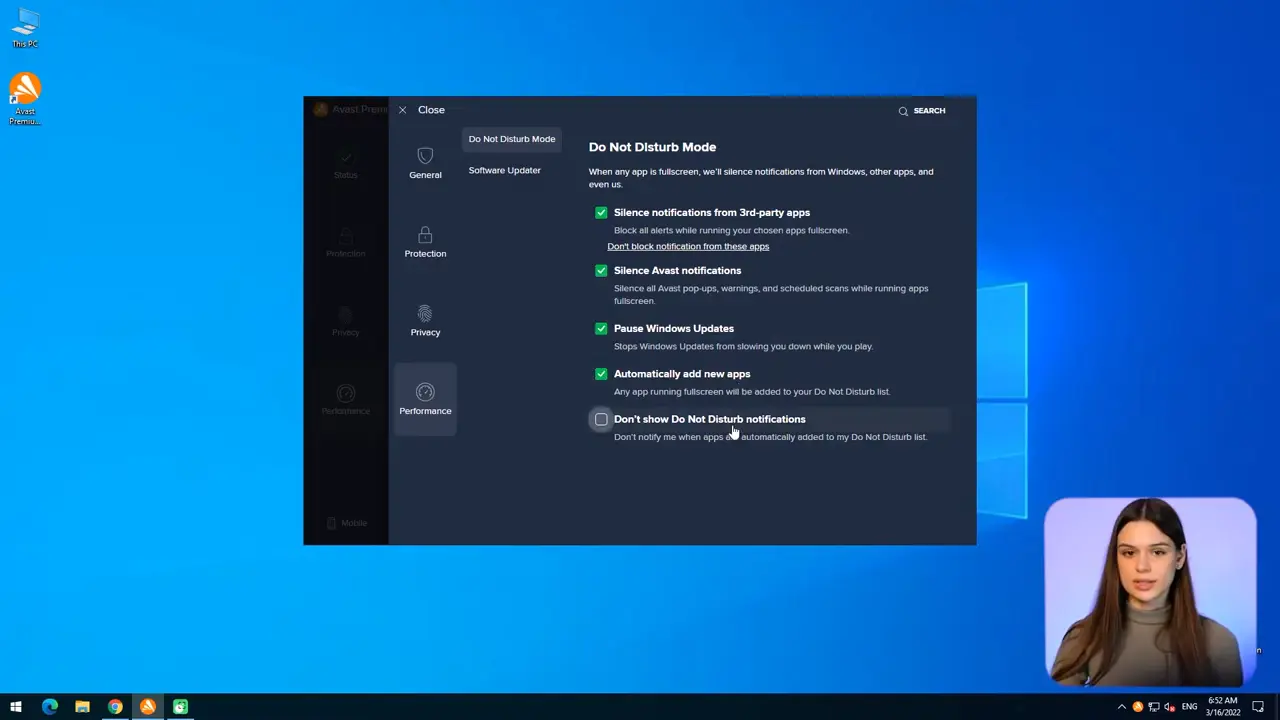Open the Avast tray icon
Viewport: 1280px width, 720px height.
pyautogui.click(x=1137, y=707)
